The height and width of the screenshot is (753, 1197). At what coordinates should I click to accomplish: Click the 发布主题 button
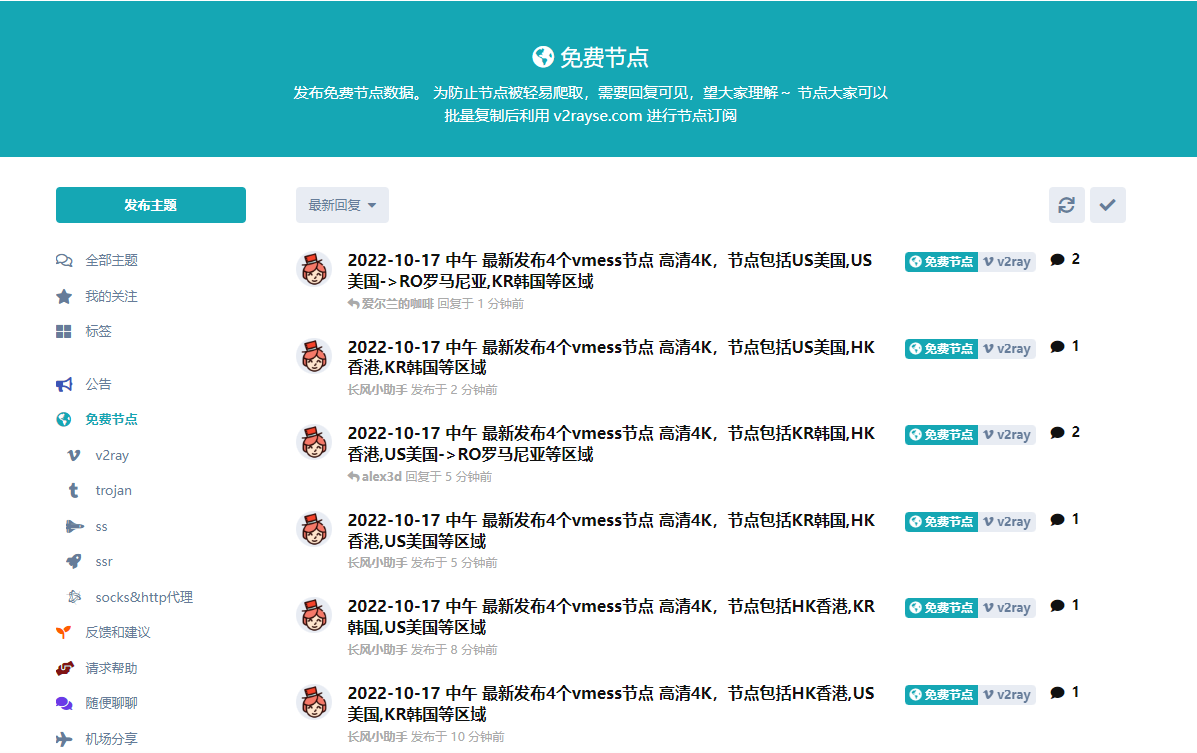point(150,205)
